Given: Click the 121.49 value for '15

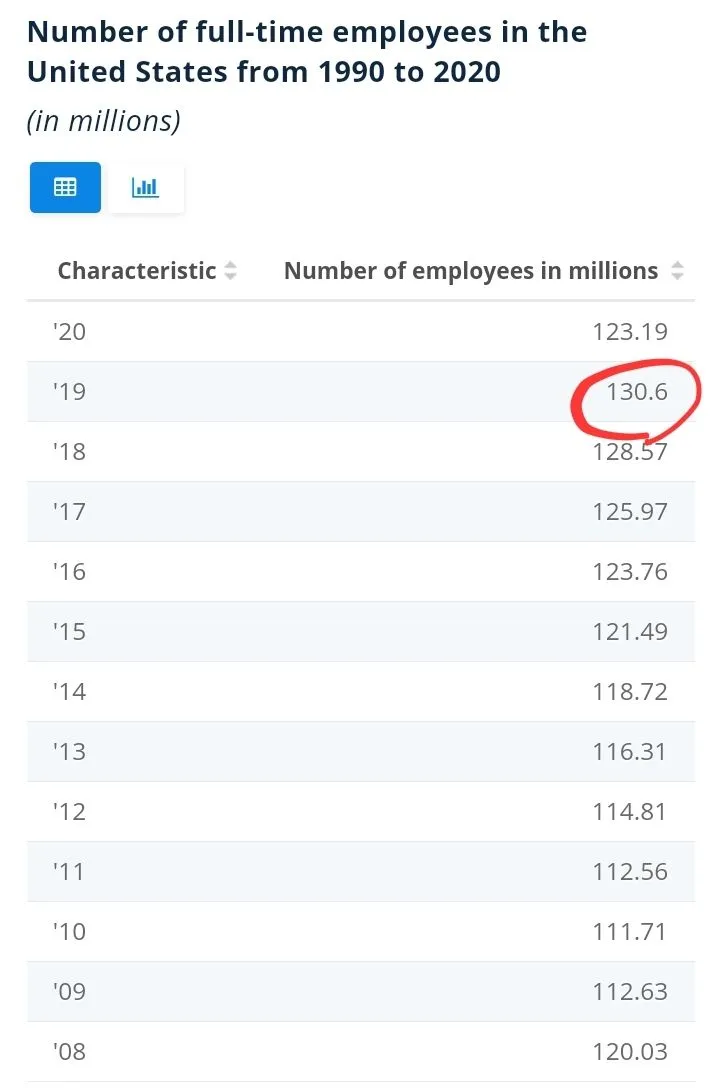Looking at the screenshot, I should pyautogui.click(x=630, y=632).
